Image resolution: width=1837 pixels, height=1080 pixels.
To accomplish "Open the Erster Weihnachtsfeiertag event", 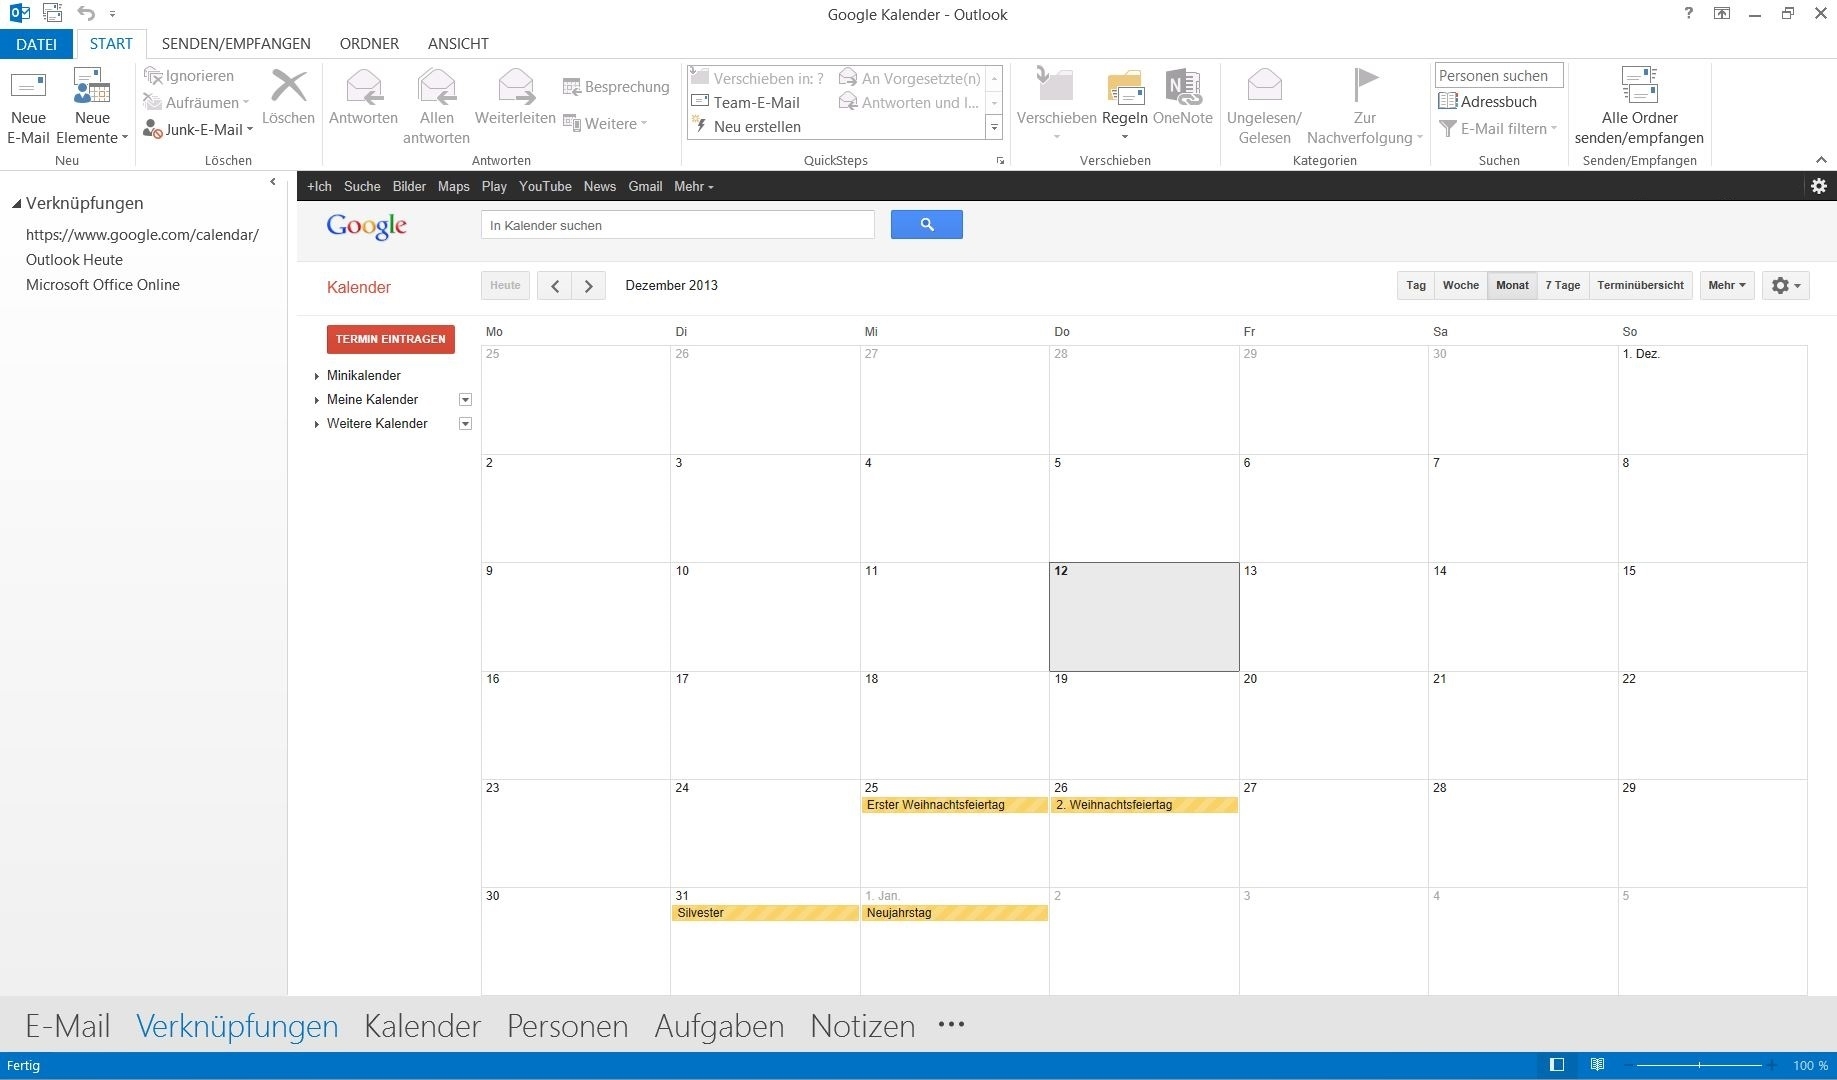I will coord(954,805).
